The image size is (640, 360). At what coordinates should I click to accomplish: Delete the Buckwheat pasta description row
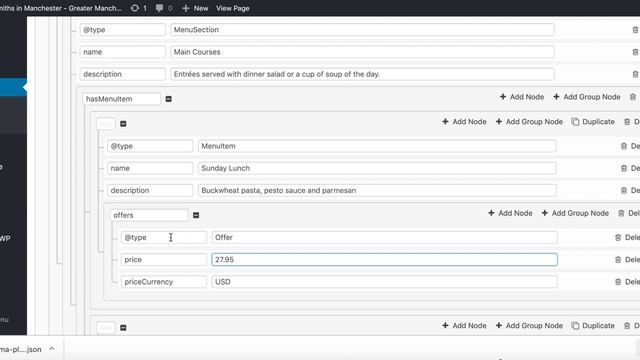click(630, 190)
